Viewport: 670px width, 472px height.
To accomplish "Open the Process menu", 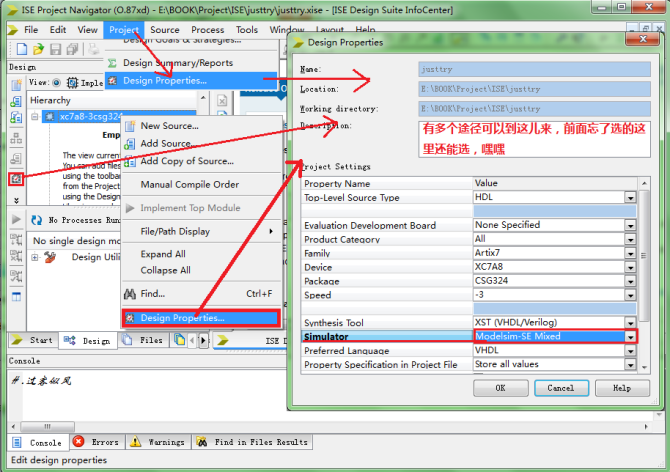I will (x=207, y=29).
